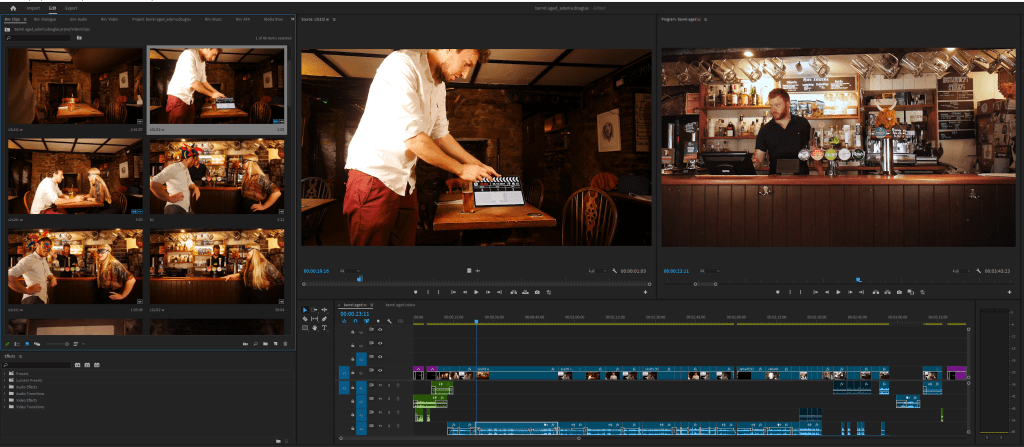Click Add Marker icon in timeline header

pyautogui.click(x=378, y=321)
